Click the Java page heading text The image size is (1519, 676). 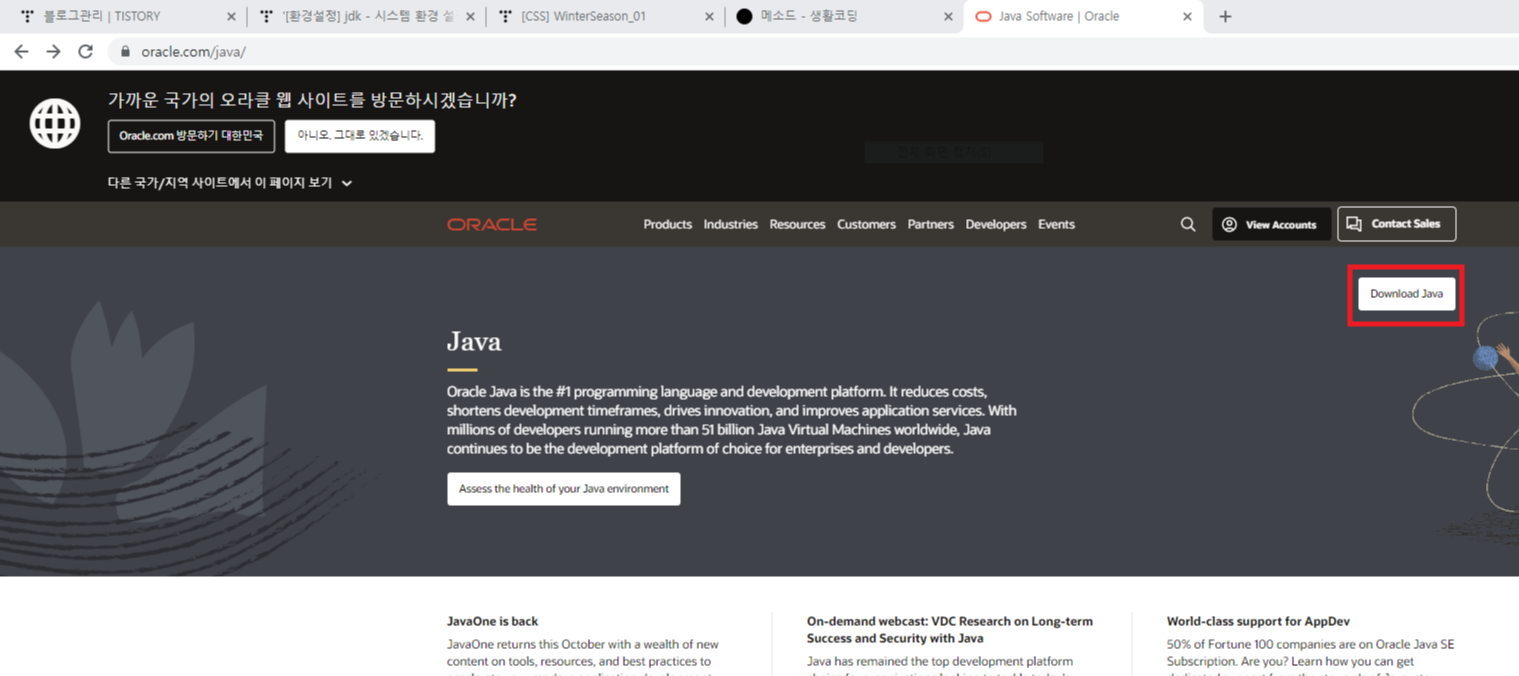coord(474,342)
